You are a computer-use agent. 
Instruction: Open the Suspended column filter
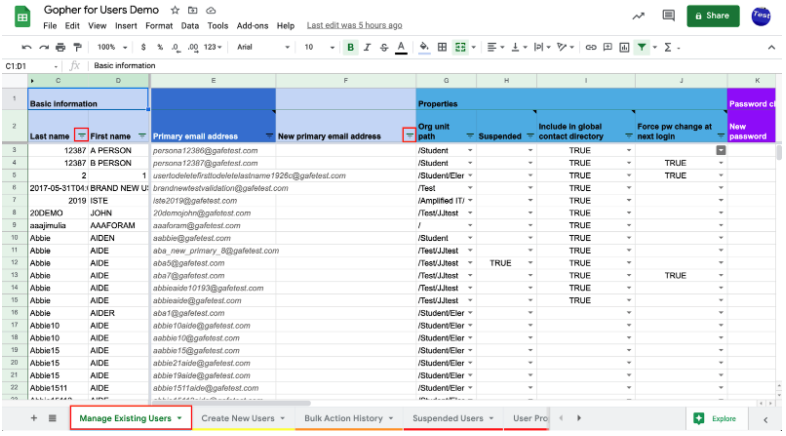[x=530, y=136]
